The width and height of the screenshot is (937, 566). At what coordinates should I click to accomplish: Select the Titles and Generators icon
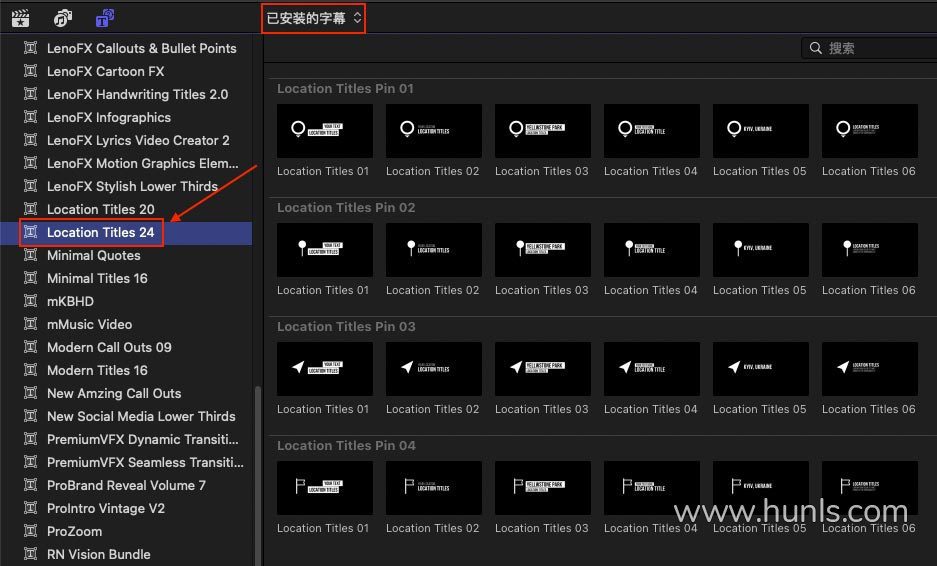pos(105,18)
